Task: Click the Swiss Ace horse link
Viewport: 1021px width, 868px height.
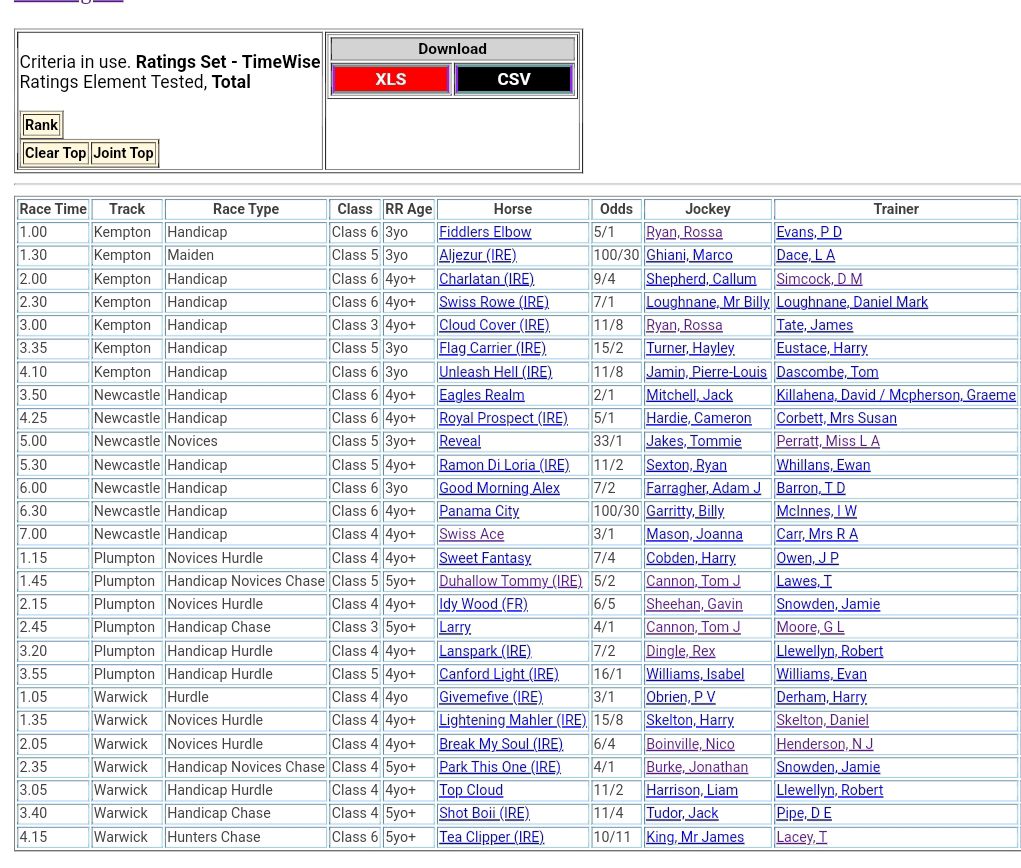Action: pyautogui.click(x=471, y=534)
